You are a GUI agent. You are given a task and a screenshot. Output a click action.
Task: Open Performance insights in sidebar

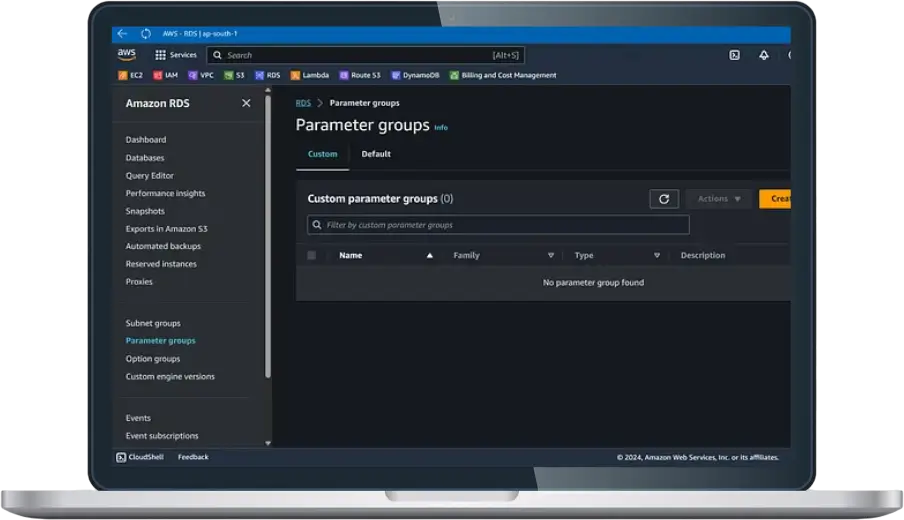[x=165, y=193]
